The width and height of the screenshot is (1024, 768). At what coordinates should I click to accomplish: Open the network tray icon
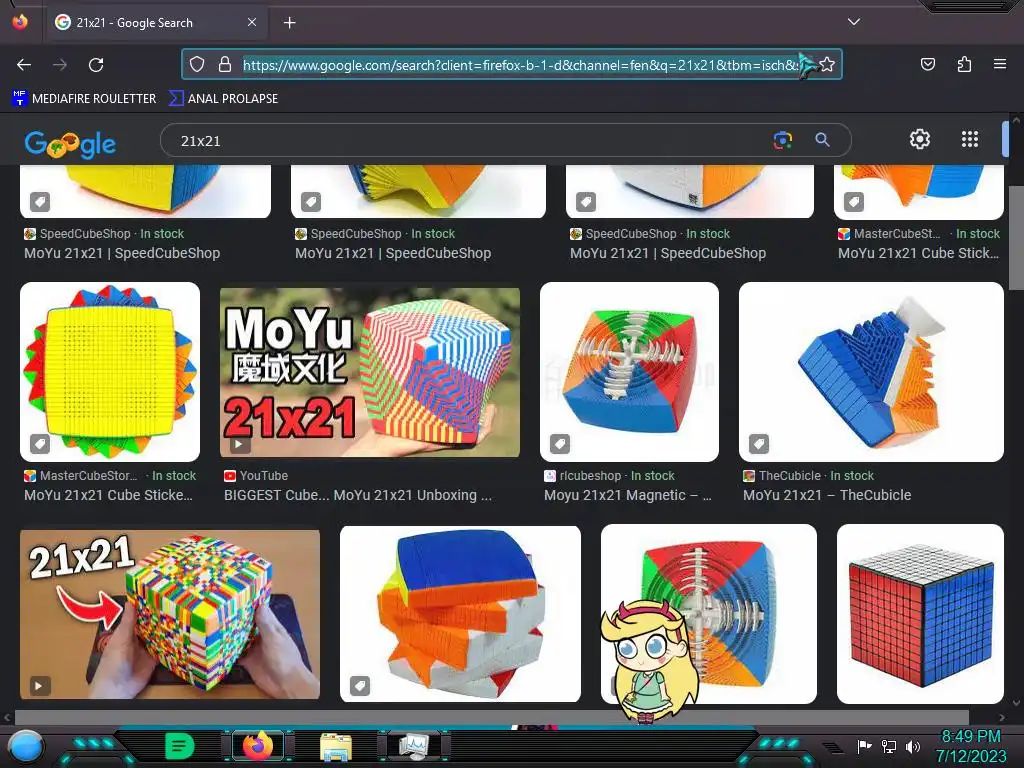[x=888, y=746]
